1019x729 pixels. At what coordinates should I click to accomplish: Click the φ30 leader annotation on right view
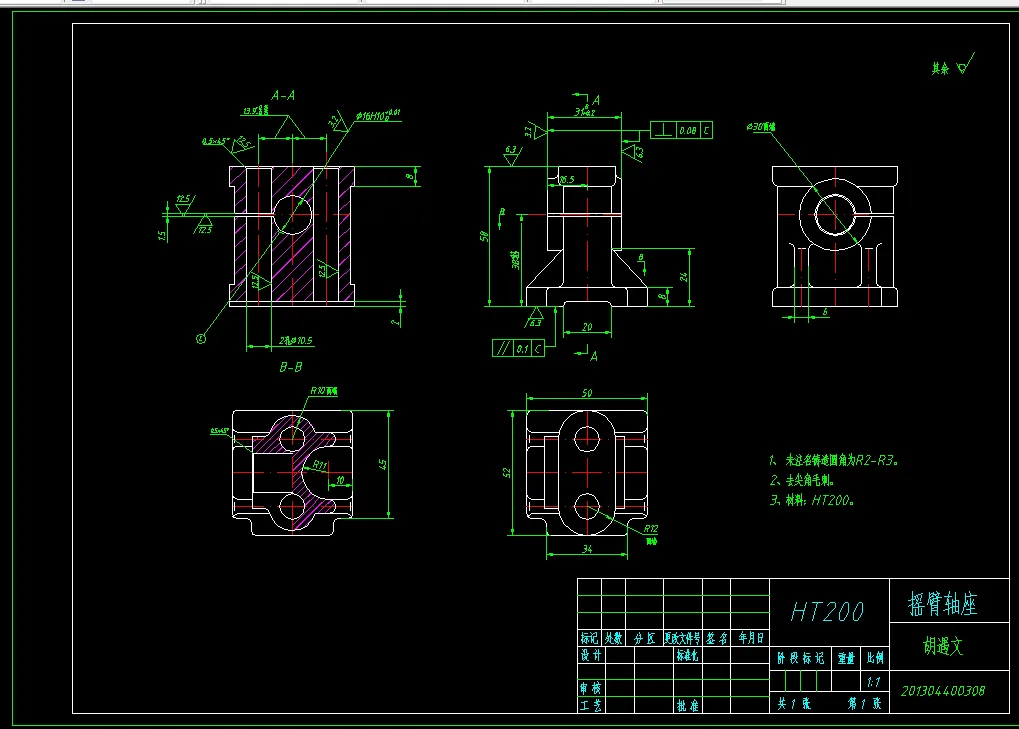pyautogui.click(x=761, y=127)
